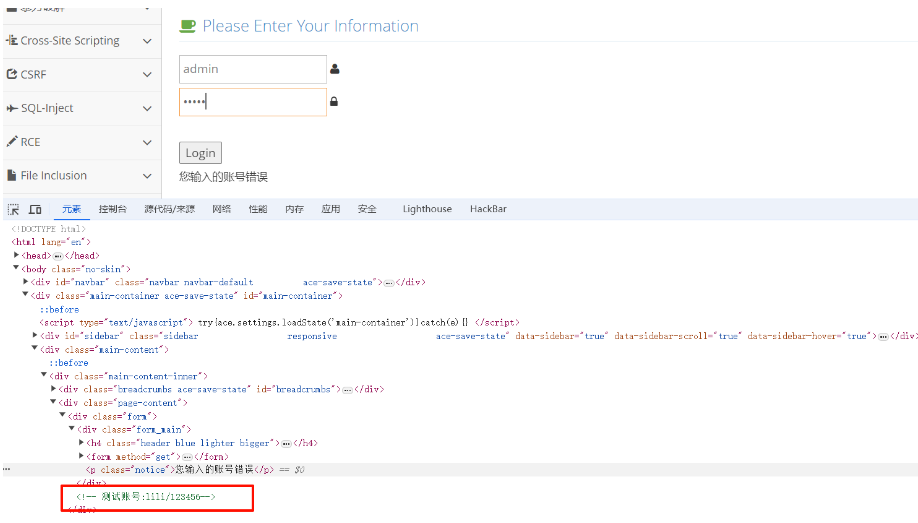Open the RCE menu item

click(82, 142)
